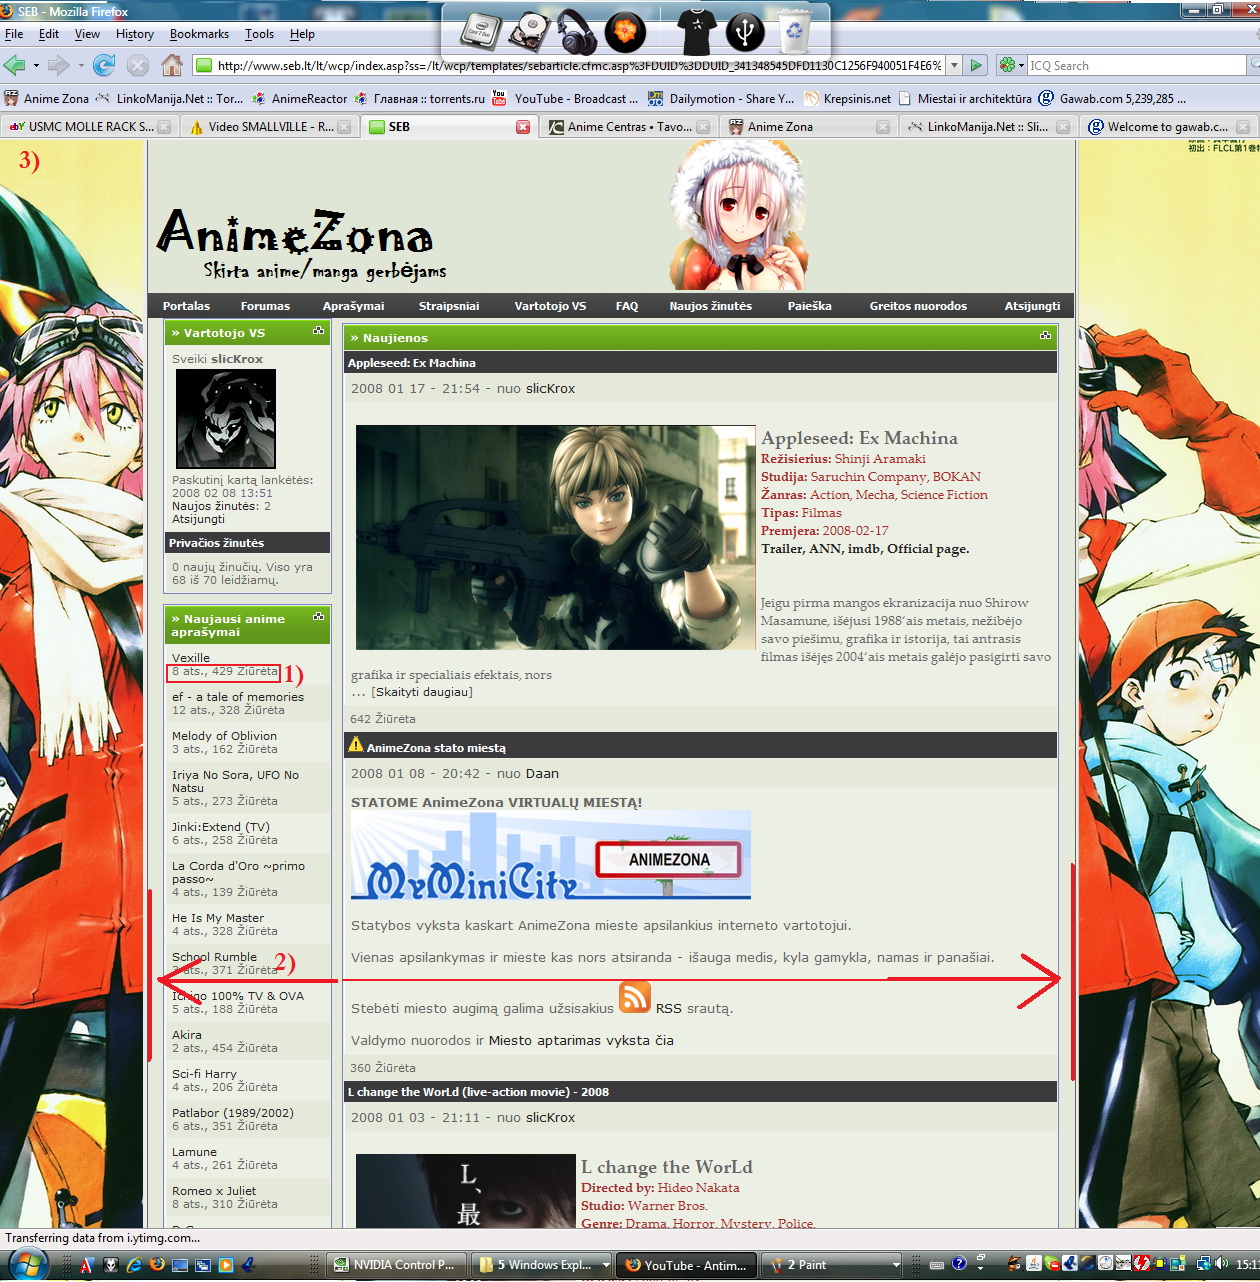Click the orange RSS feed icon
The height and width of the screenshot is (1282, 1260).
click(635, 997)
